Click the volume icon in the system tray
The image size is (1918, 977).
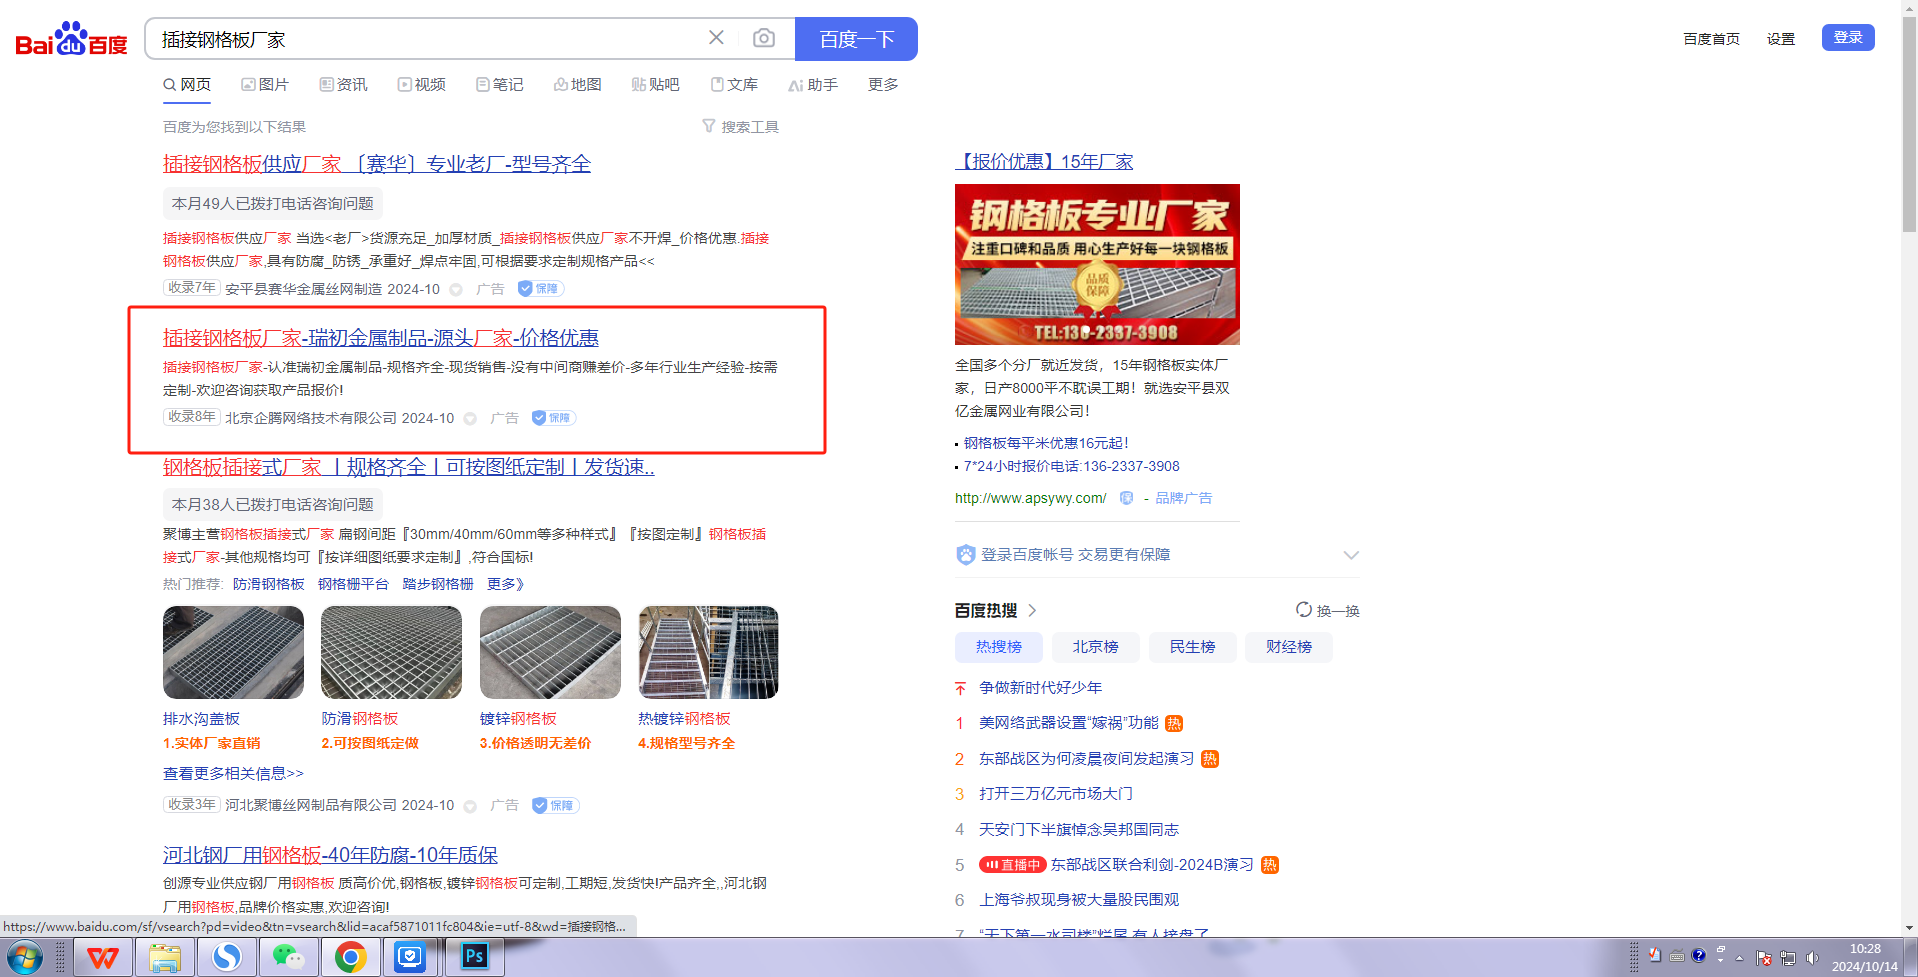tap(1812, 958)
